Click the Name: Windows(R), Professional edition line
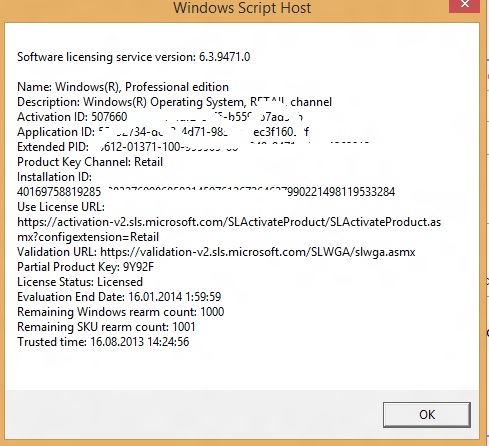Image resolution: width=489 pixels, height=446 pixels. point(123,87)
